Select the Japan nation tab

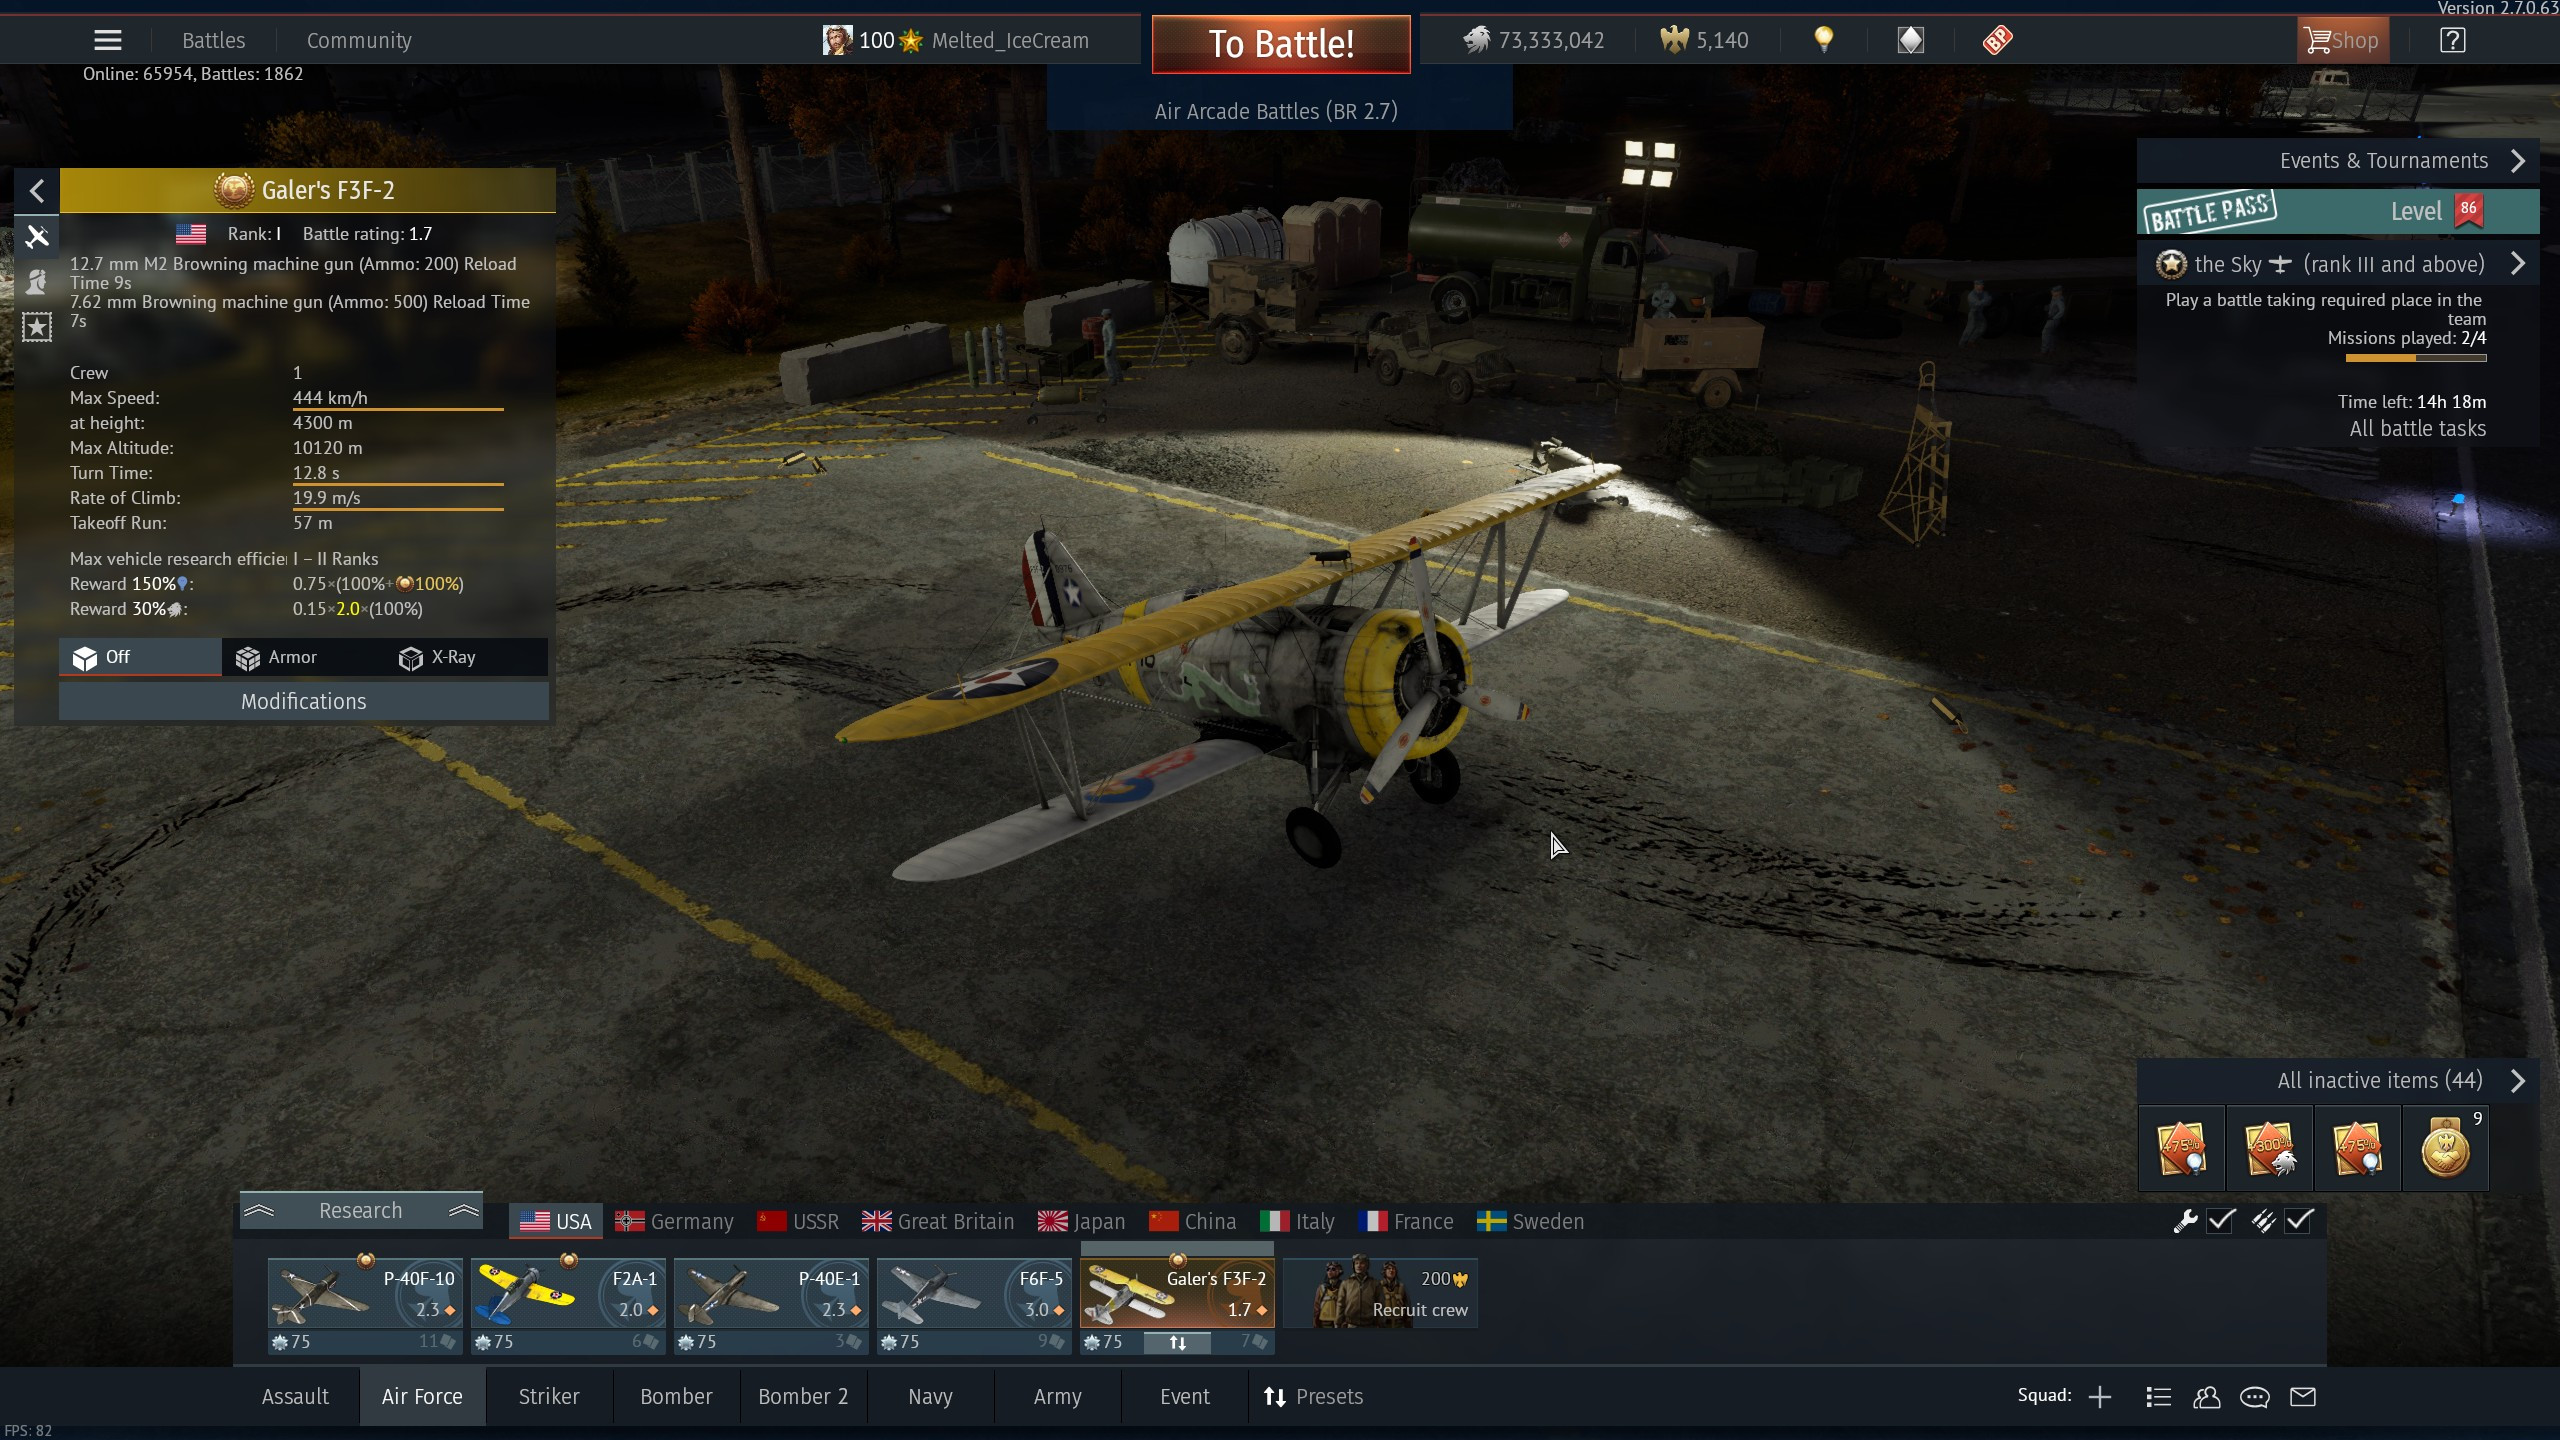click(x=1081, y=1222)
